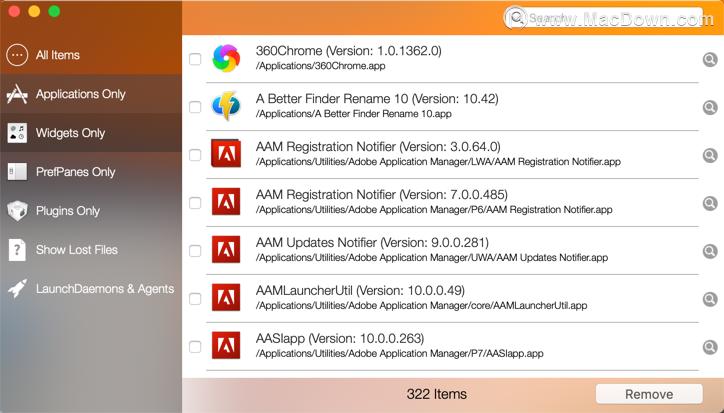Open LaunchDaemons & Agents
The image size is (724, 413).
[91, 289]
